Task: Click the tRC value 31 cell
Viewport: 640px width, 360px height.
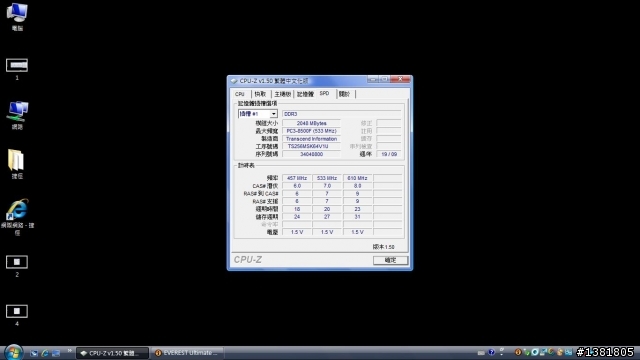Action: pyautogui.click(x=357, y=217)
